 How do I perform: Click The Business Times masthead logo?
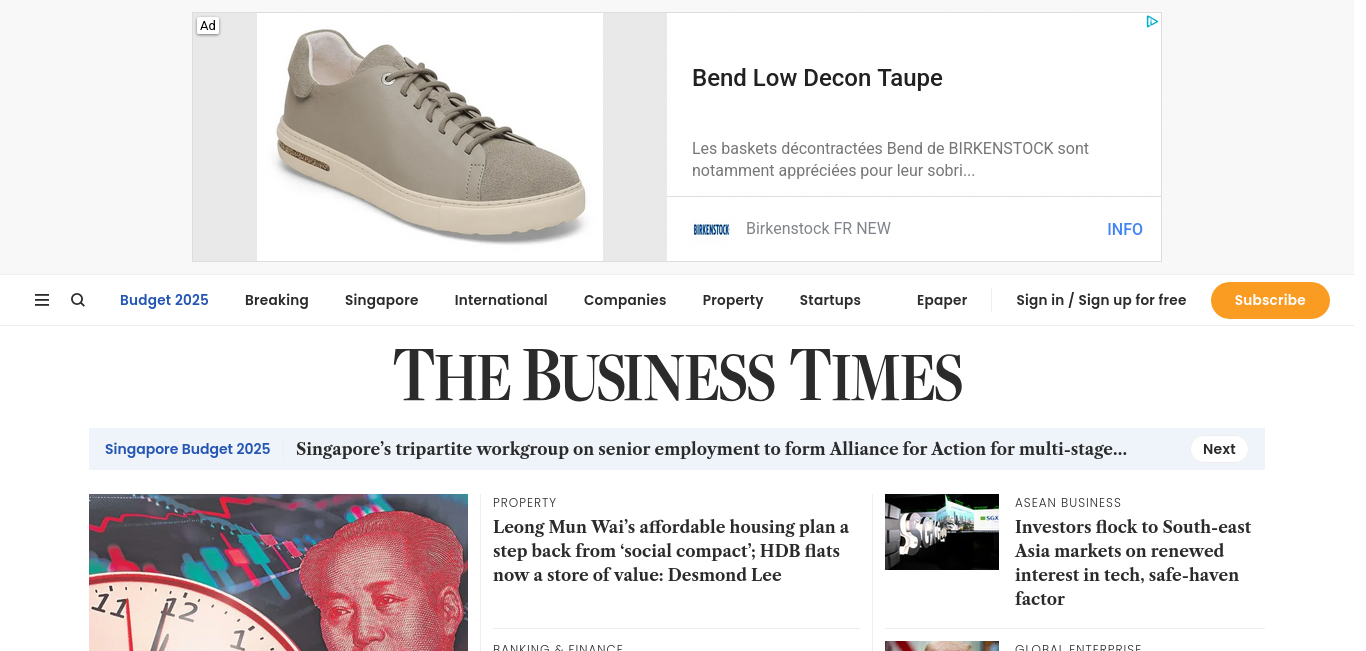click(x=677, y=375)
